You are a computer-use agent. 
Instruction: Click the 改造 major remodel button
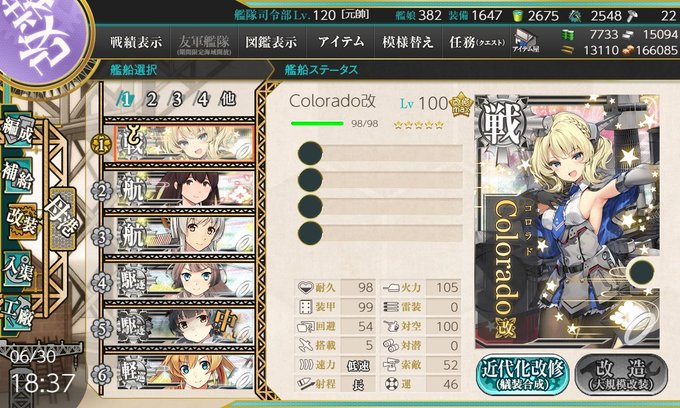621,374
